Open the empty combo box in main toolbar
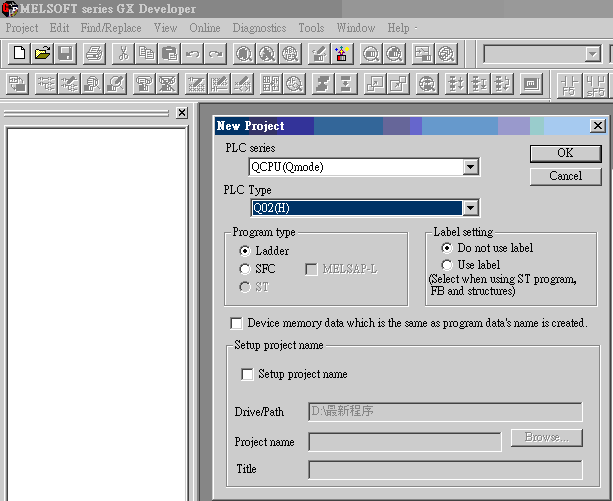The width and height of the screenshot is (613, 501). [x=593, y=54]
